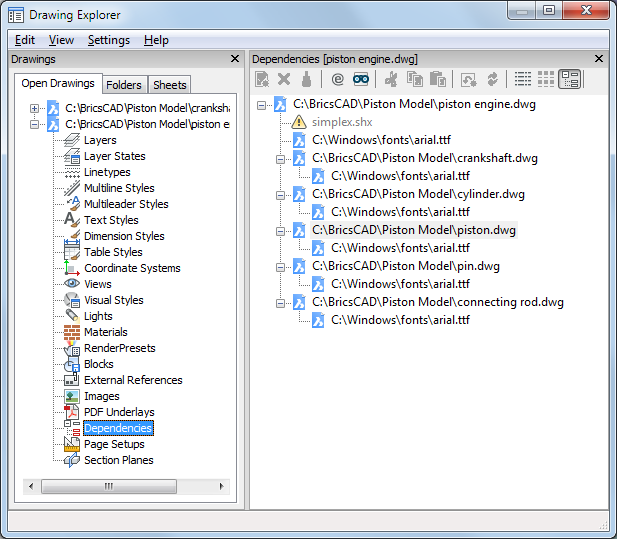Select C:\BricsCAD\Piston Model\connecting rod.dwg row
Viewport: 617px width, 539px height.
(x=438, y=302)
